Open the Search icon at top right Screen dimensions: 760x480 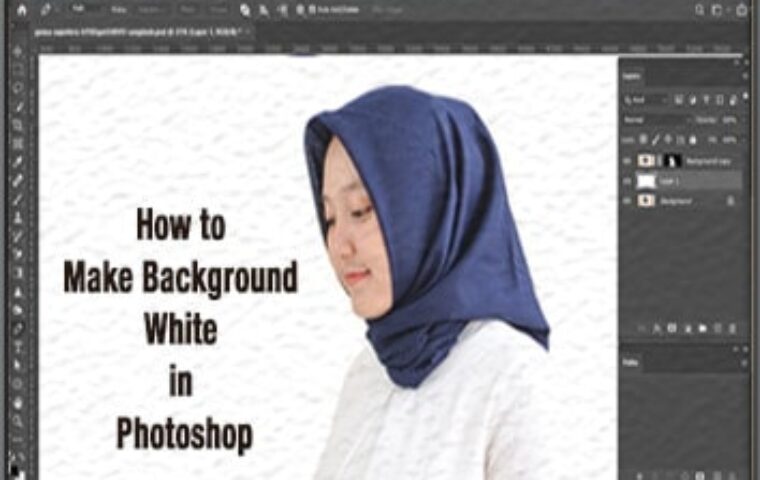pyautogui.click(x=700, y=10)
